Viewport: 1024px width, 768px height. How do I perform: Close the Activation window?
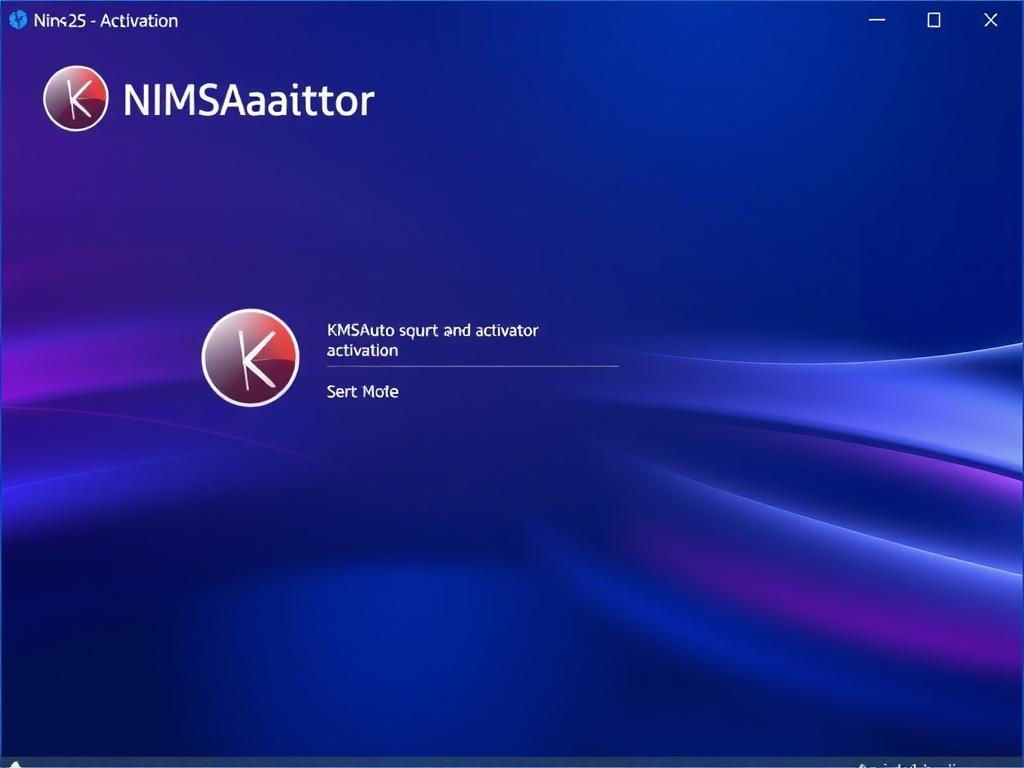(x=990, y=20)
